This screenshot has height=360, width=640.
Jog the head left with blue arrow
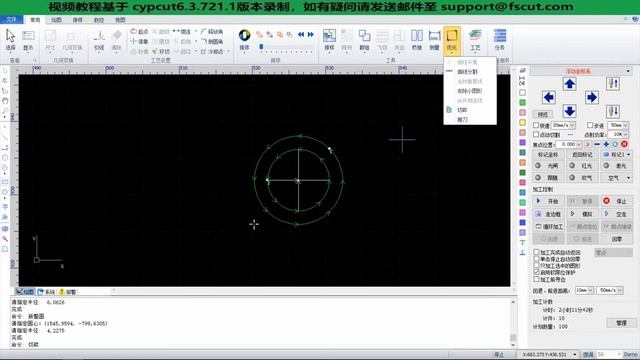(549, 97)
